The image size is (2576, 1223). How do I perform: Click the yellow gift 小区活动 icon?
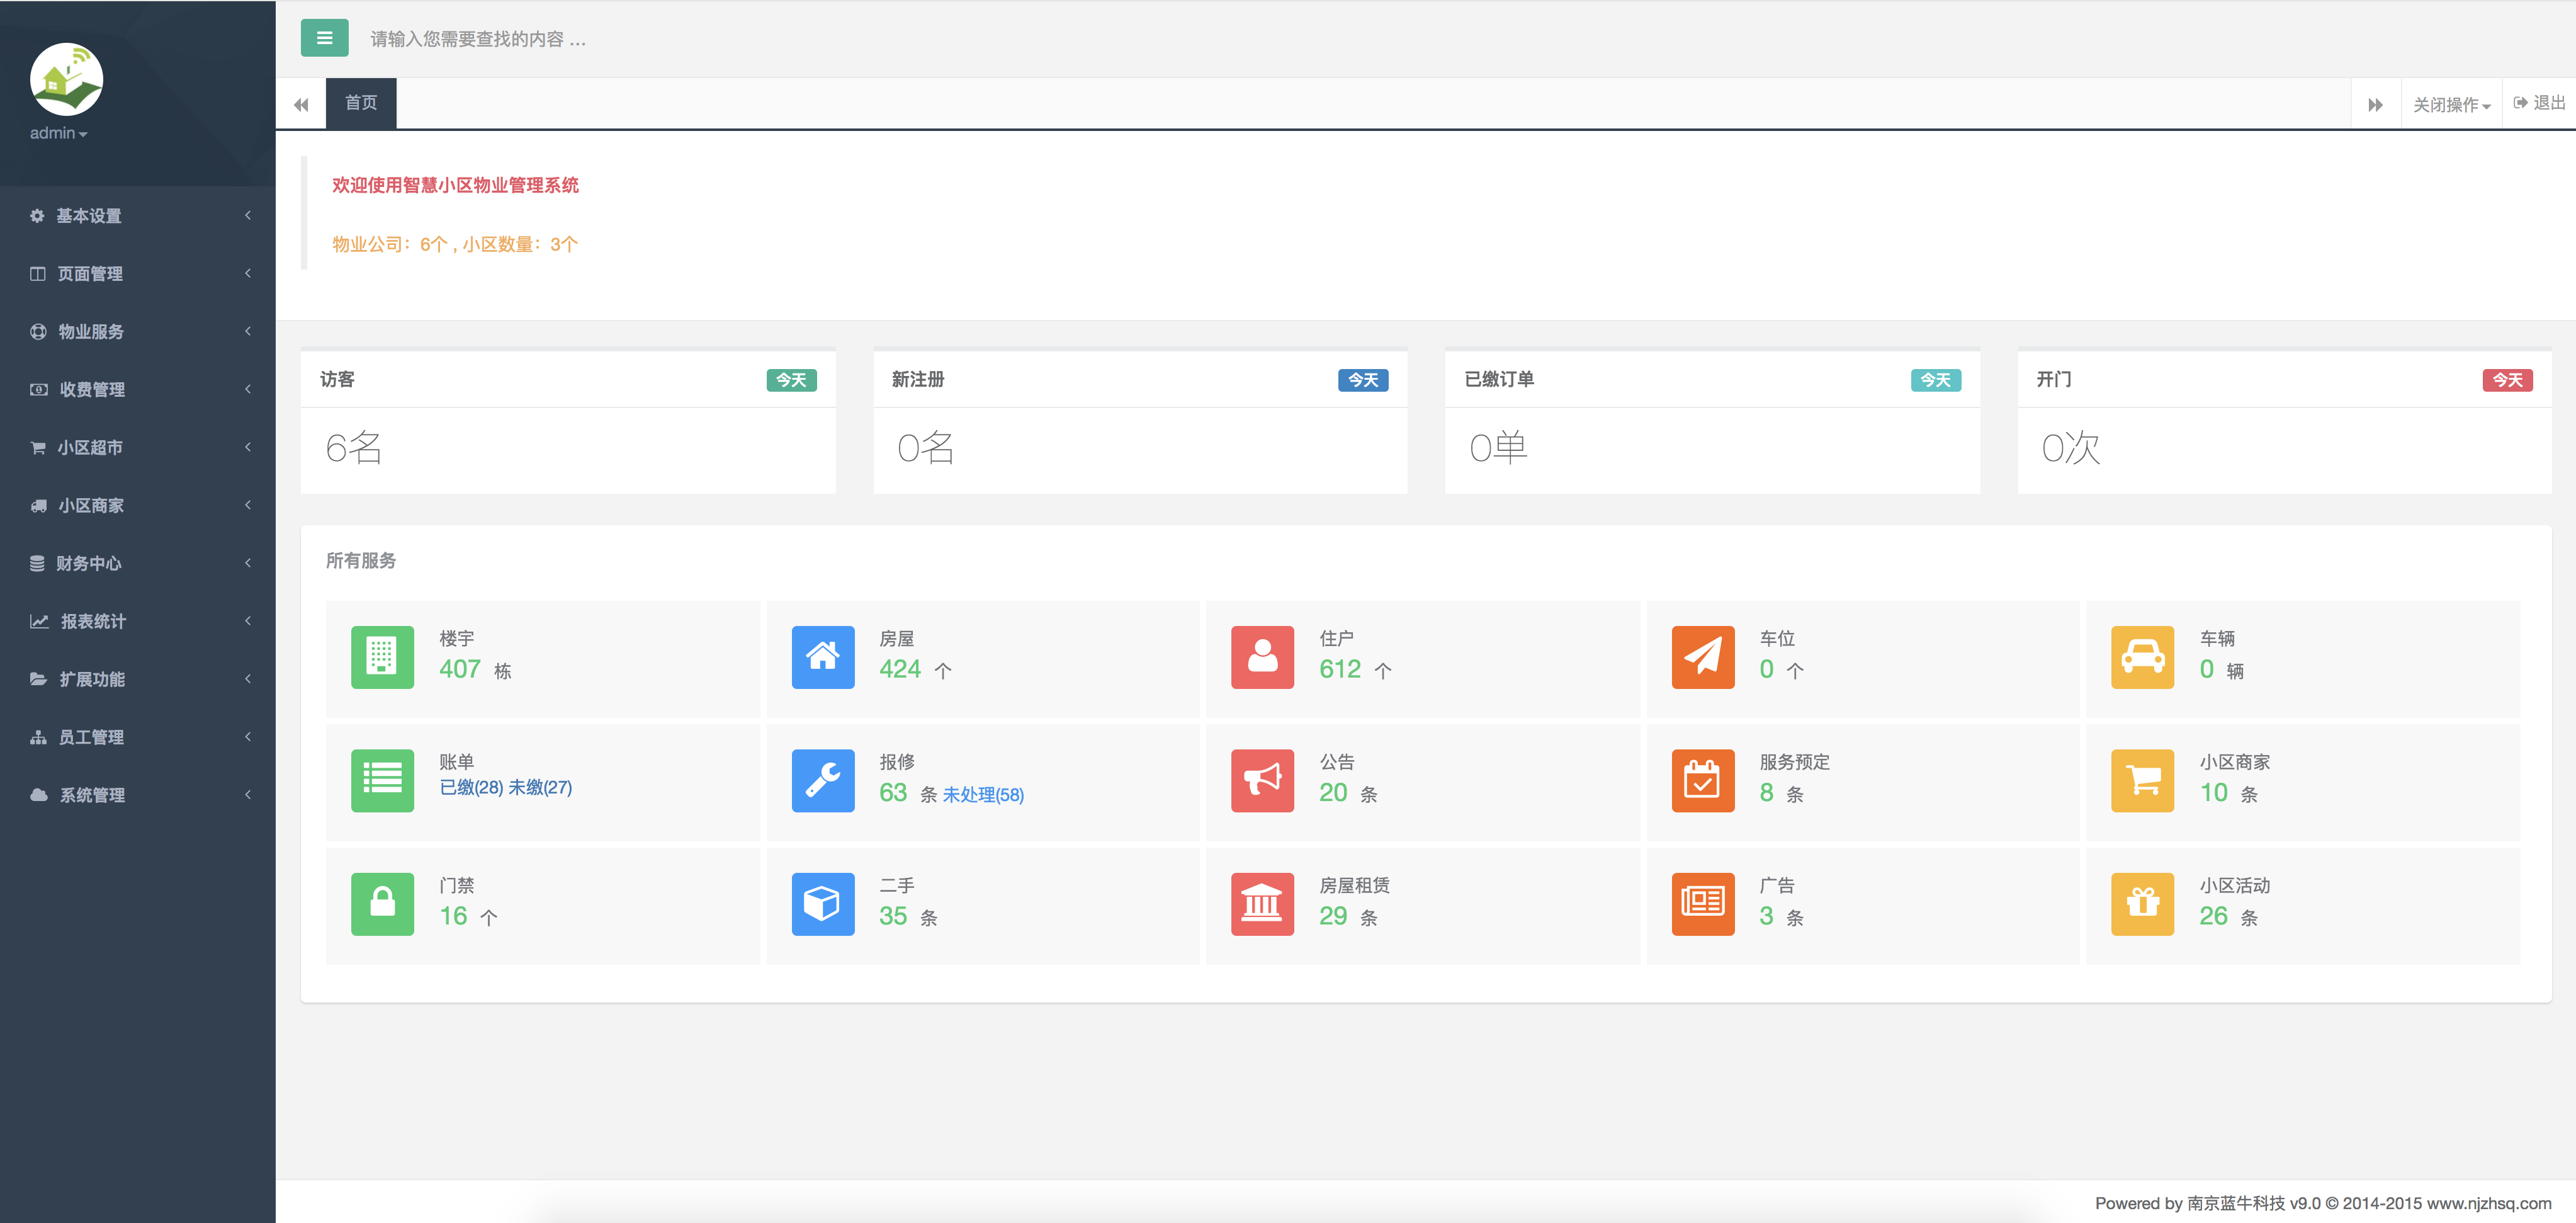click(2142, 904)
